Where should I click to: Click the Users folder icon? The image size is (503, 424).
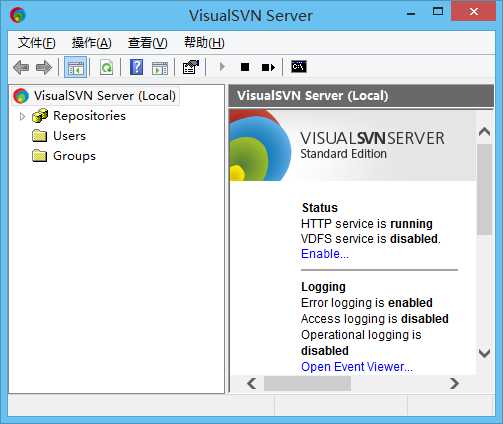(x=40, y=136)
